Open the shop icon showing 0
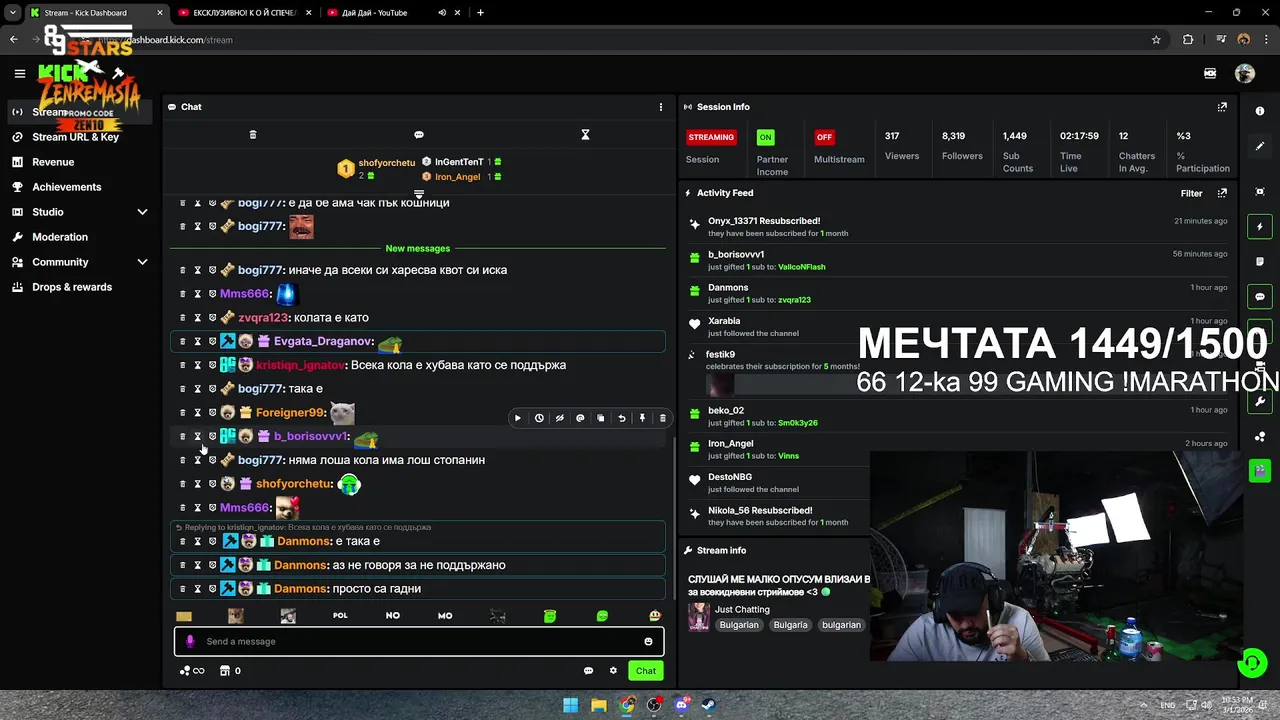Image resolution: width=1280 pixels, height=720 pixels. pyautogui.click(x=230, y=671)
